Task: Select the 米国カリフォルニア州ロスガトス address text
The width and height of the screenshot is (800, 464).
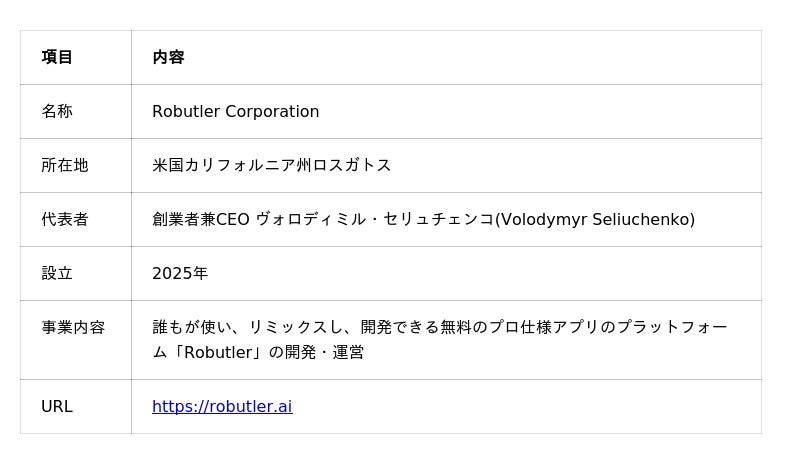Action: click(271, 165)
